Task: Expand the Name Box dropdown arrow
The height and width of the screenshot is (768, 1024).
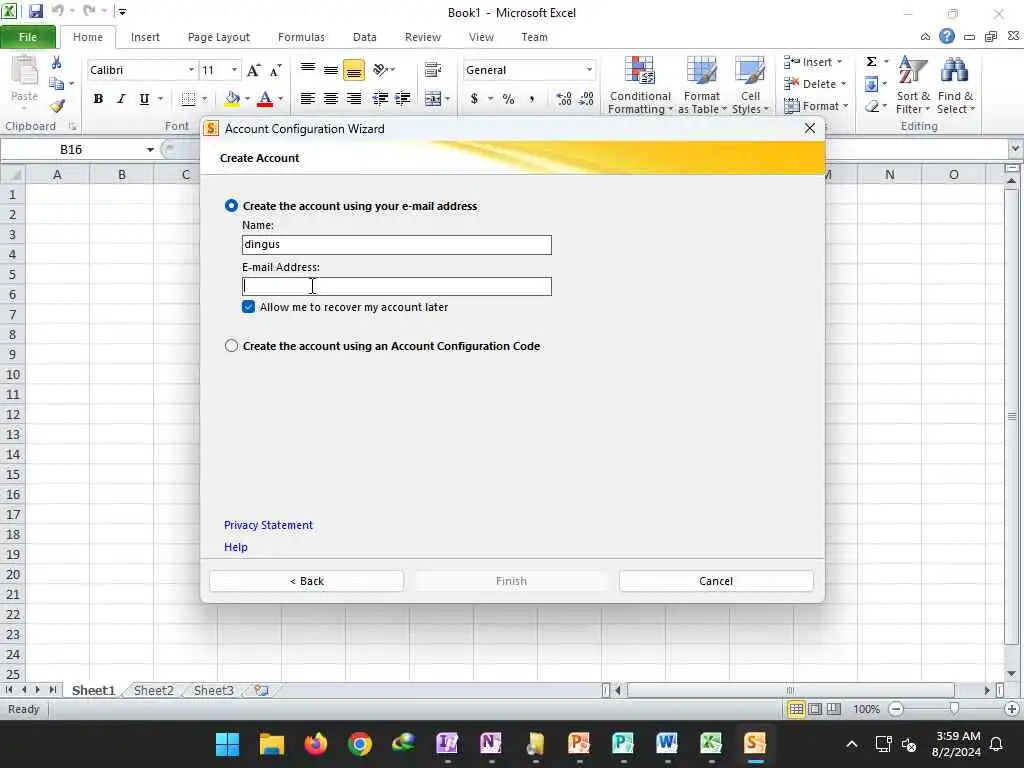Action: (x=150, y=150)
